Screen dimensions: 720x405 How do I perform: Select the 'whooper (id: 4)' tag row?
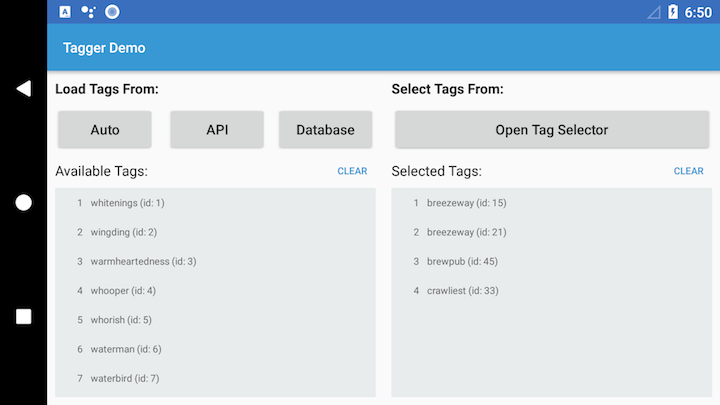tap(215, 291)
